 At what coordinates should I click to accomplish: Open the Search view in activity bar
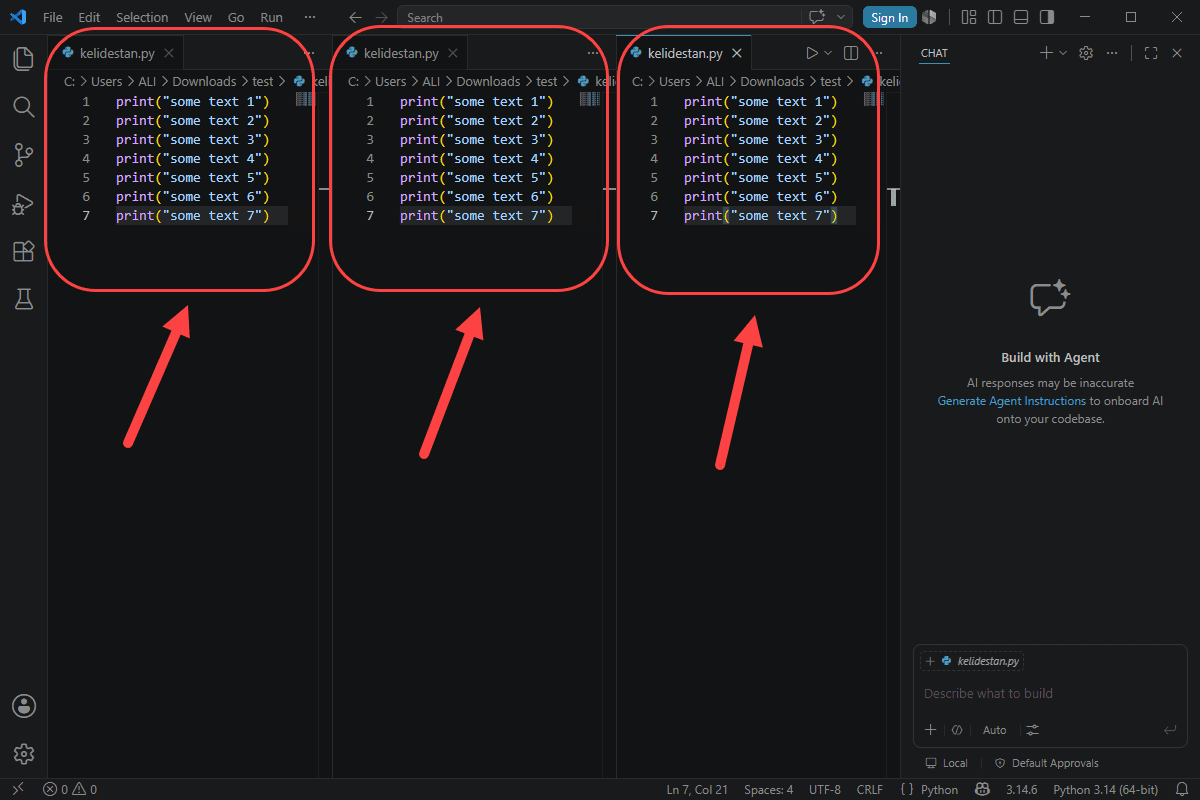[24, 106]
